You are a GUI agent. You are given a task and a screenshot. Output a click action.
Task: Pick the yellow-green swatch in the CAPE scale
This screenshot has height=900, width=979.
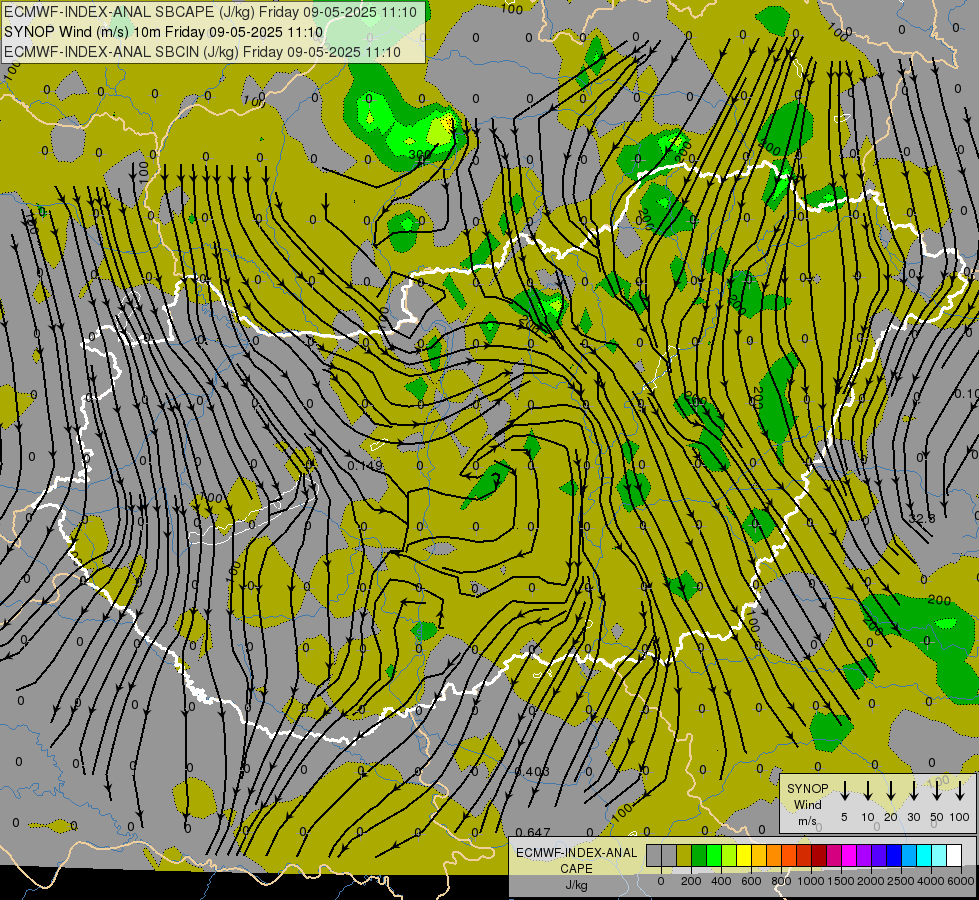[729, 856]
